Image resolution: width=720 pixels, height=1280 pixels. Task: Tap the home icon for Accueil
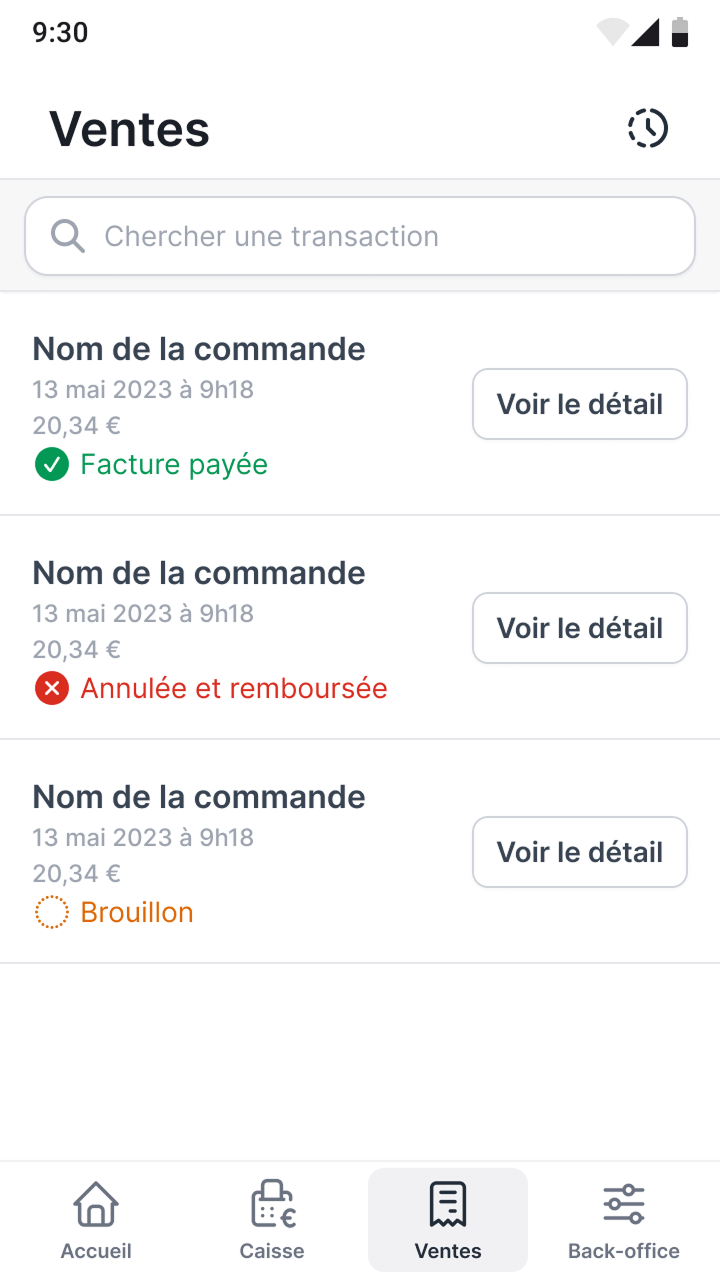tap(95, 1205)
